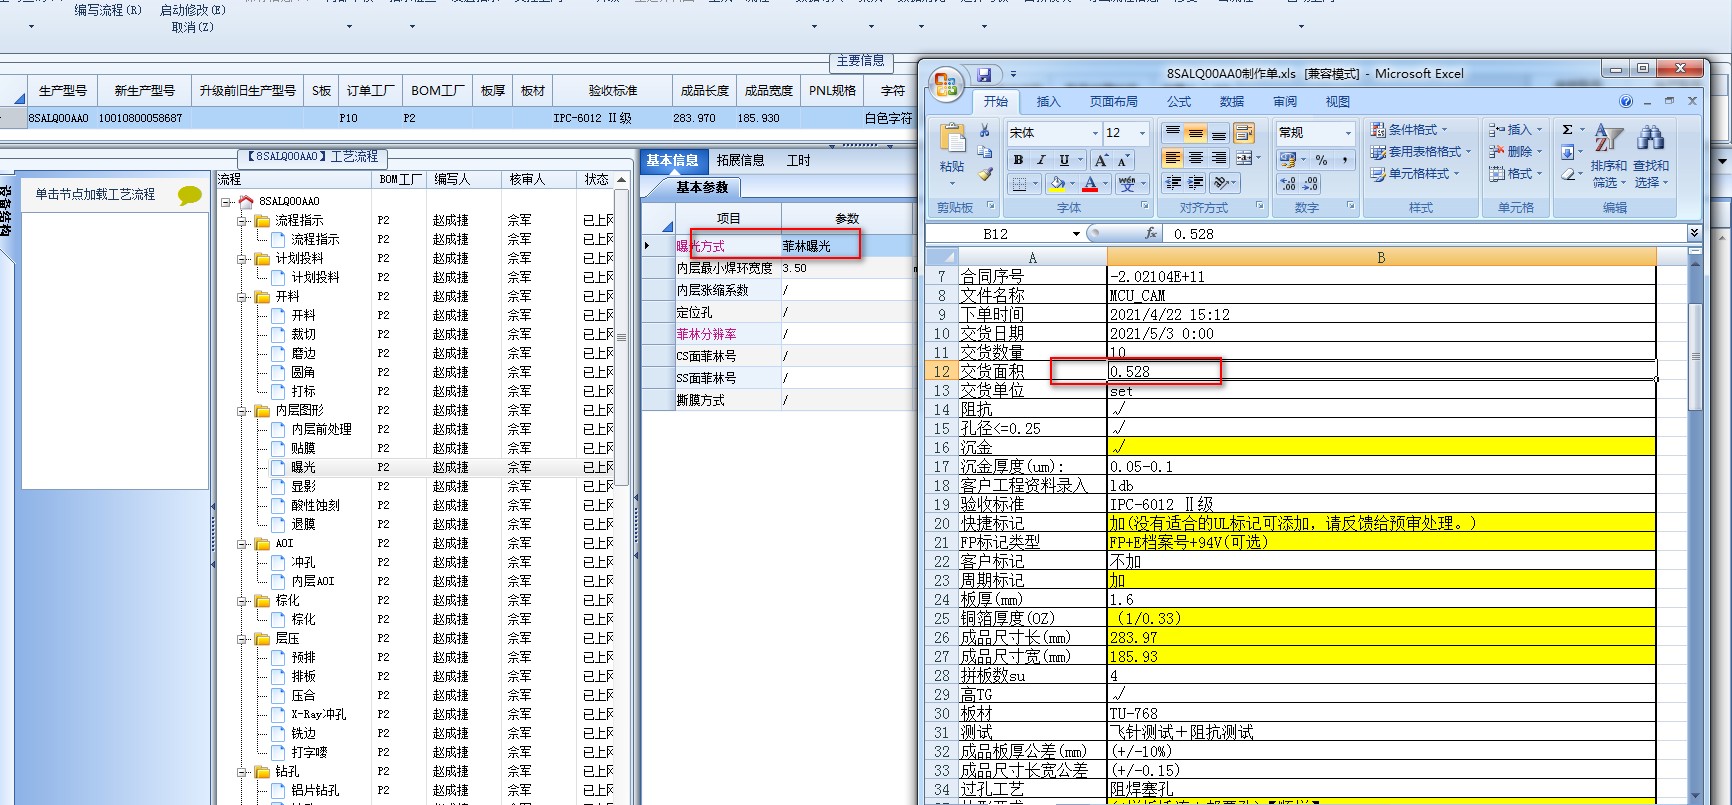Apply cell borders in Excel
Image resolution: width=1732 pixels, height=805 pixels.
pyautogui.click(x=1019, y=184)
